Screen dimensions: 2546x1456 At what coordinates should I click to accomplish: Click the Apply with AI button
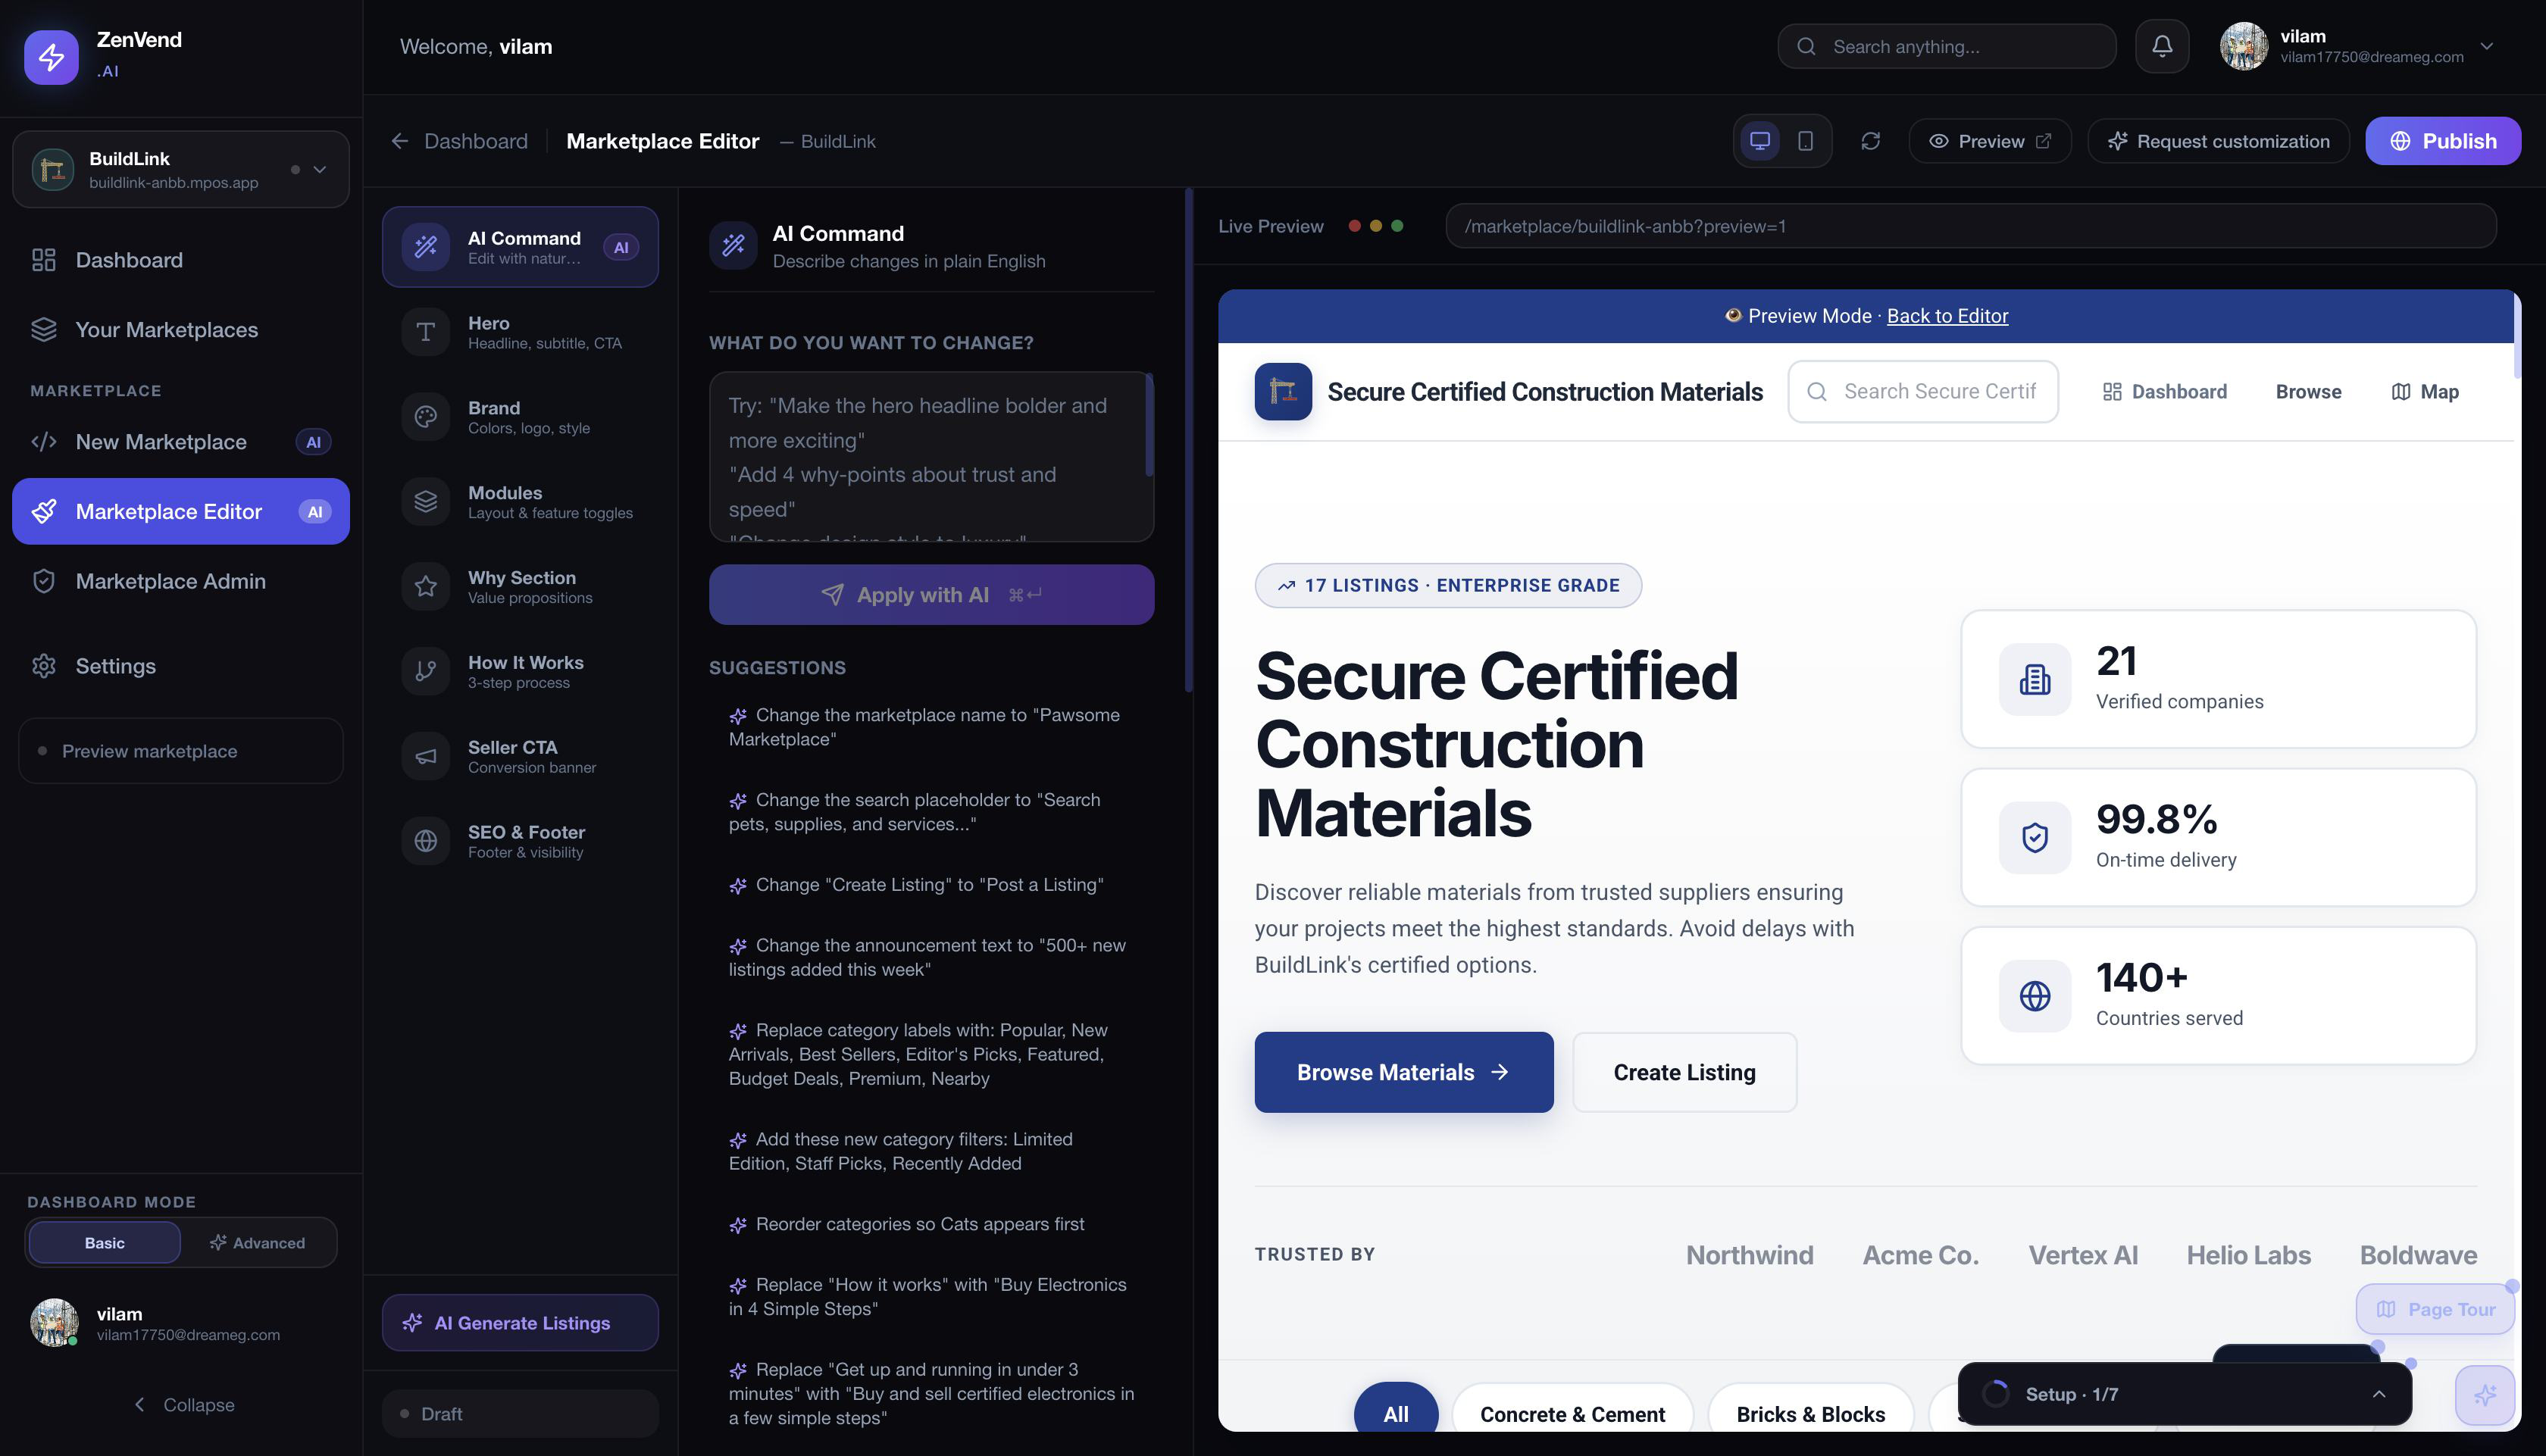click(931, 594)
